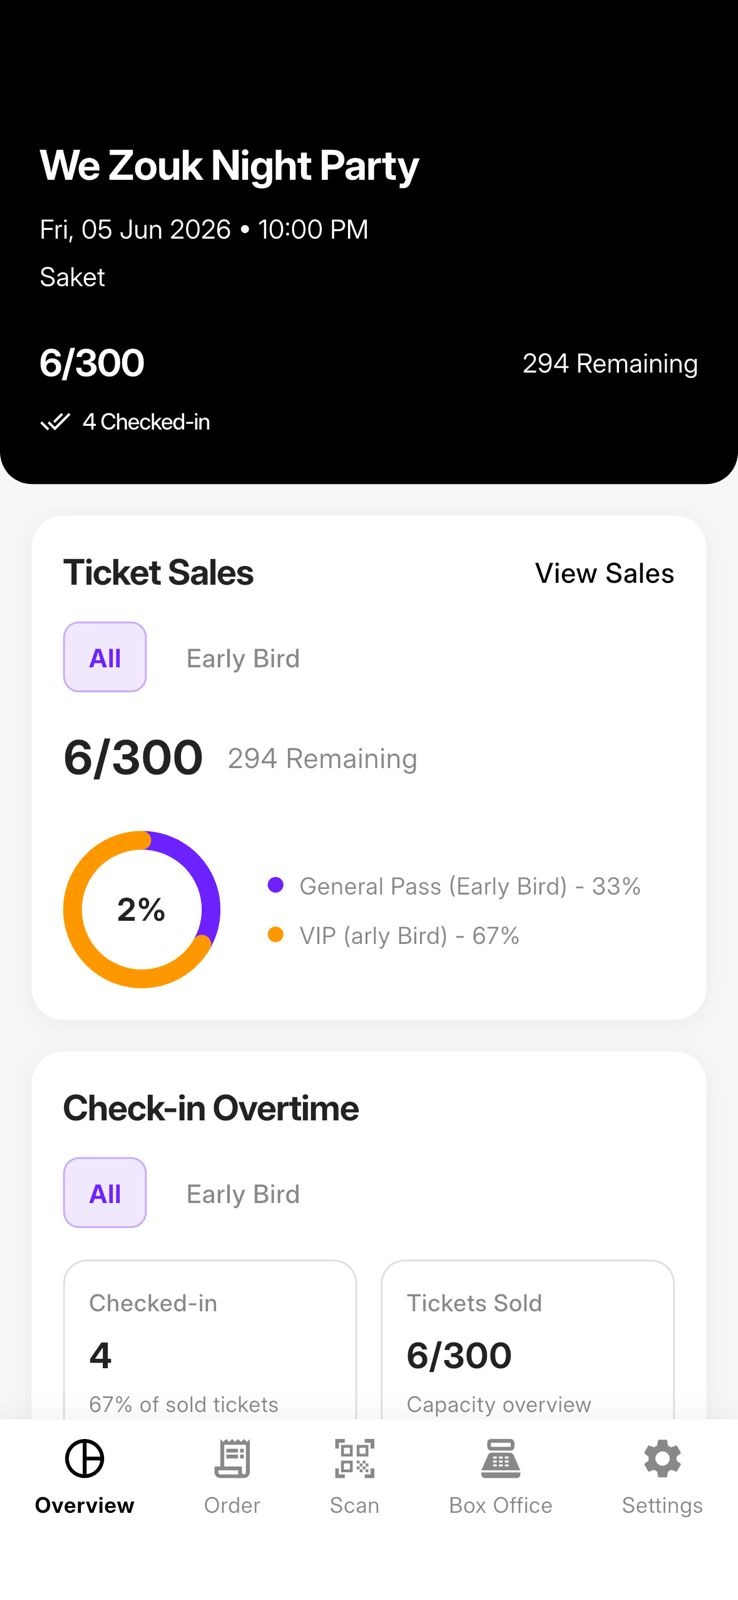Click the purple General Pass legend dot
Image resolution: width=738 pixels, height=1600 pixels.
276,885
